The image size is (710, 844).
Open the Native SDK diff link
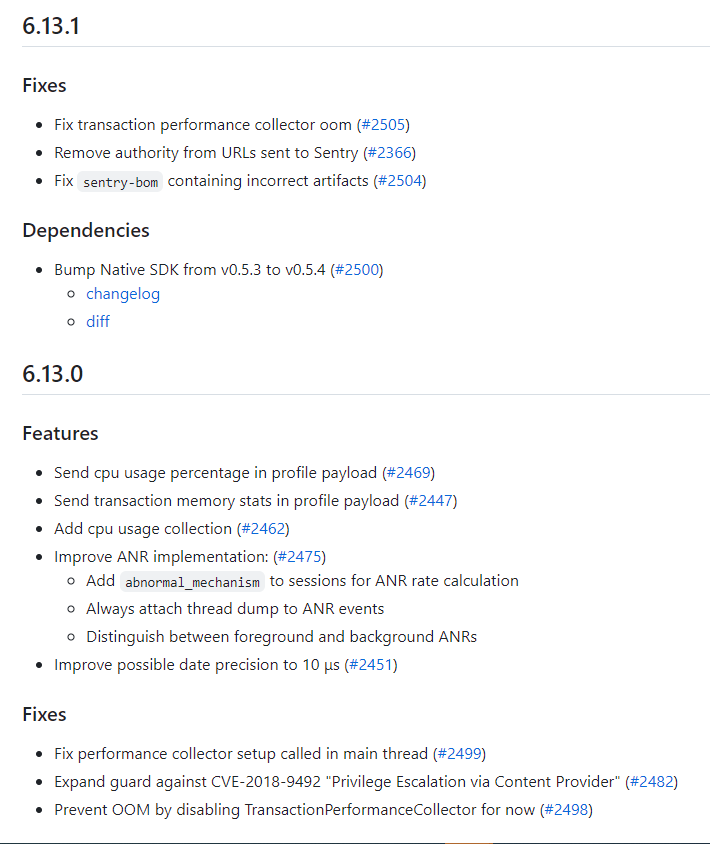click(98, 322)
